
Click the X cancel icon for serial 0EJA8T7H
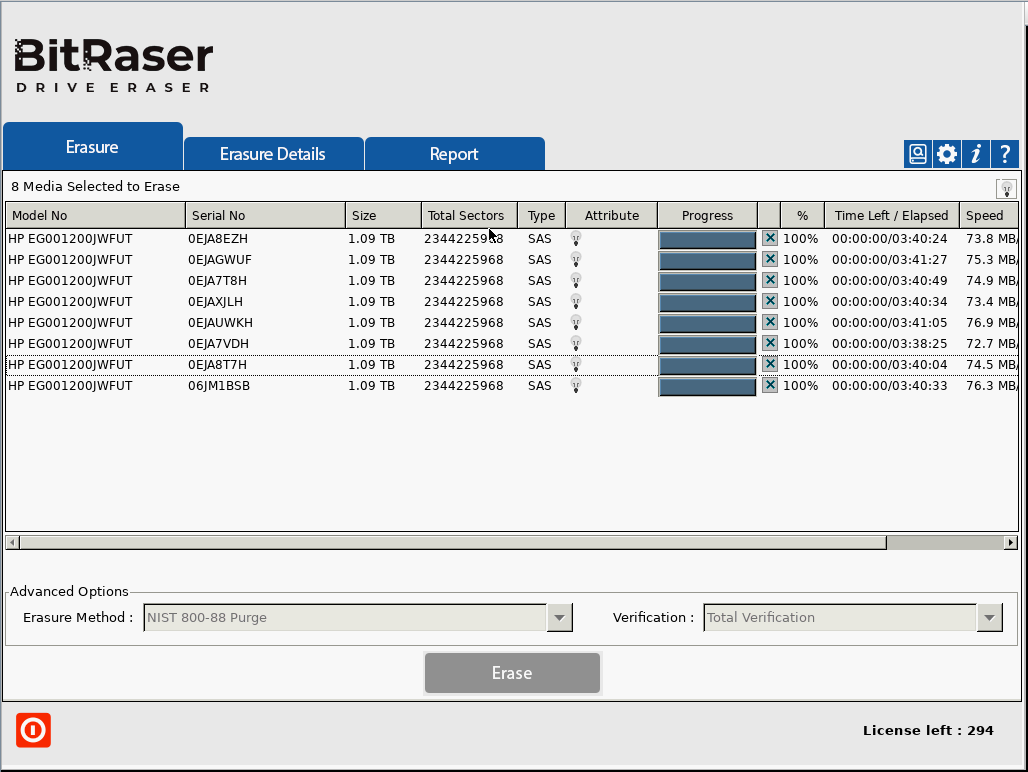[770, 364]
